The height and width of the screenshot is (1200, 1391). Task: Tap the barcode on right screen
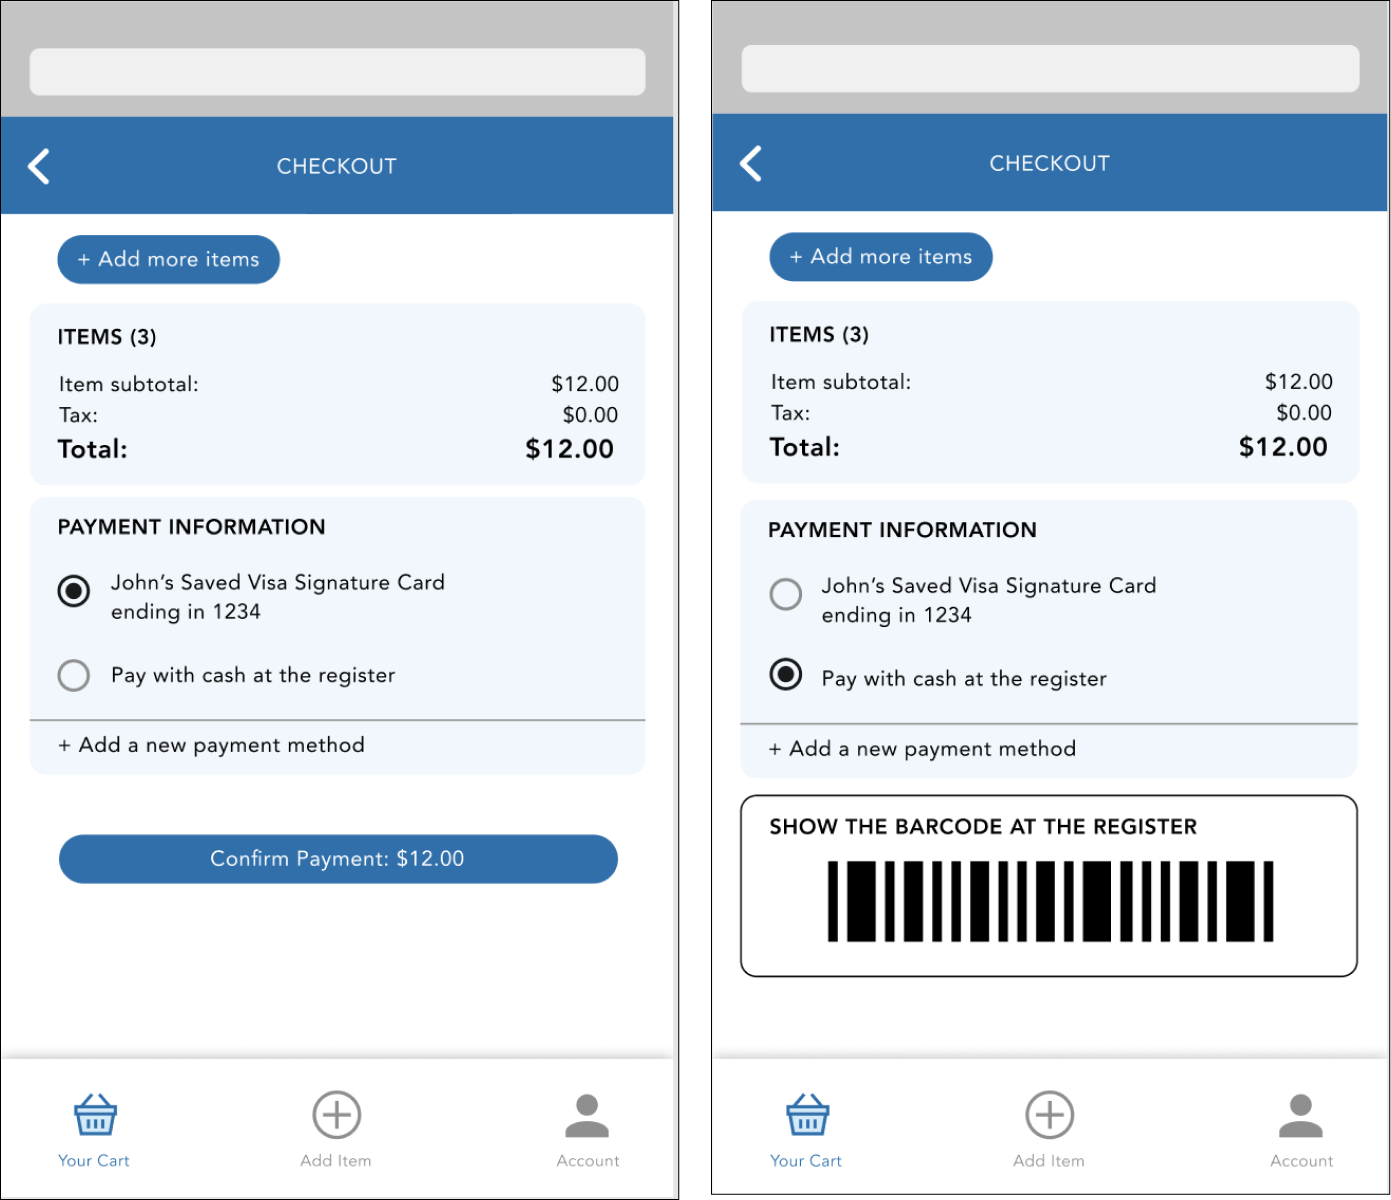1050,901
